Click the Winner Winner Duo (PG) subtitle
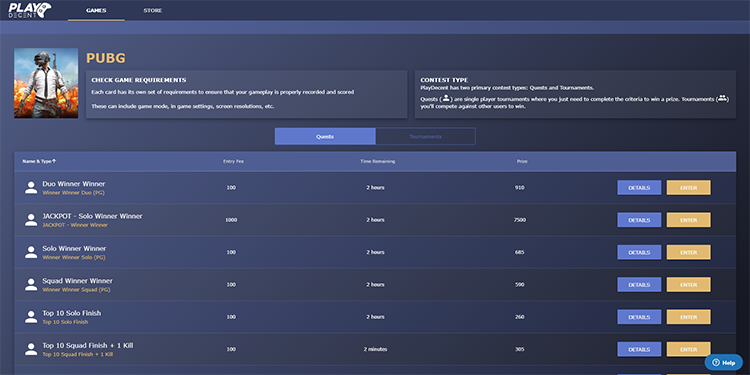 point(74,193)
